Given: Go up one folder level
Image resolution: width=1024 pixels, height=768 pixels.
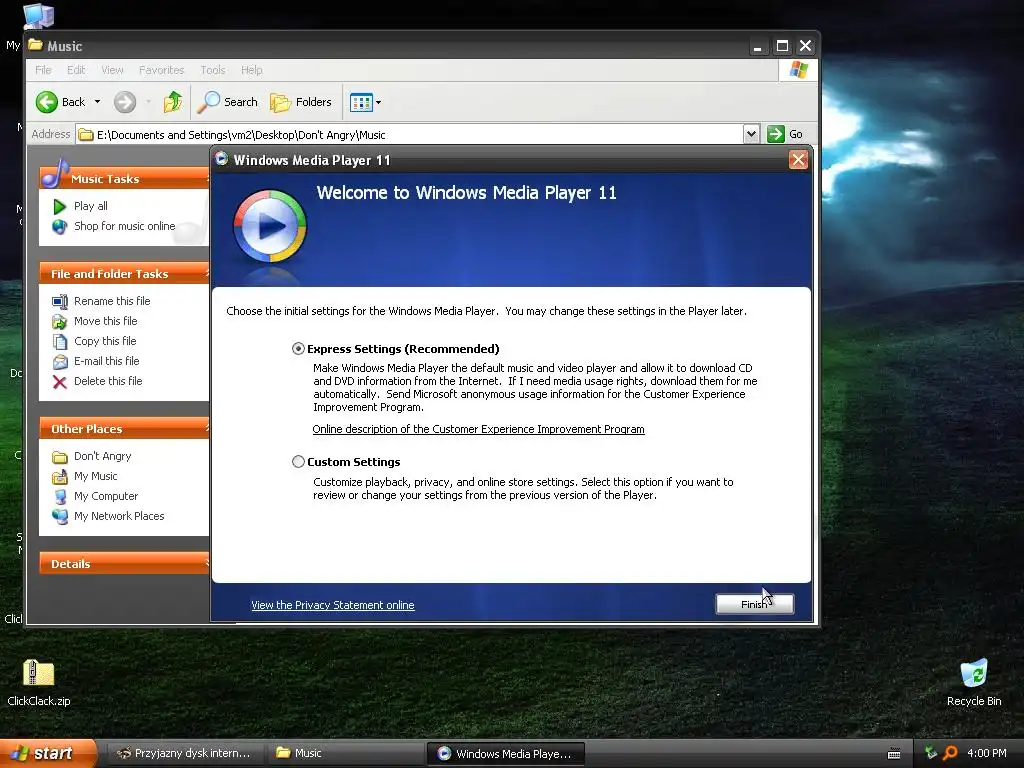Looking at the screenshot, I should tap(173, 102).
